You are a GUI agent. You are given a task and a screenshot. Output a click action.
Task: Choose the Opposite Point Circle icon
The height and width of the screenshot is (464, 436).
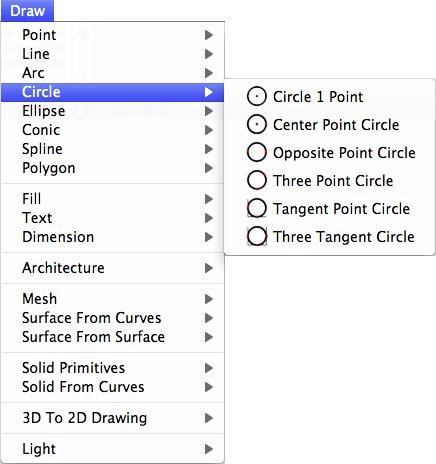pyautogui.click(x=257, y=152)
